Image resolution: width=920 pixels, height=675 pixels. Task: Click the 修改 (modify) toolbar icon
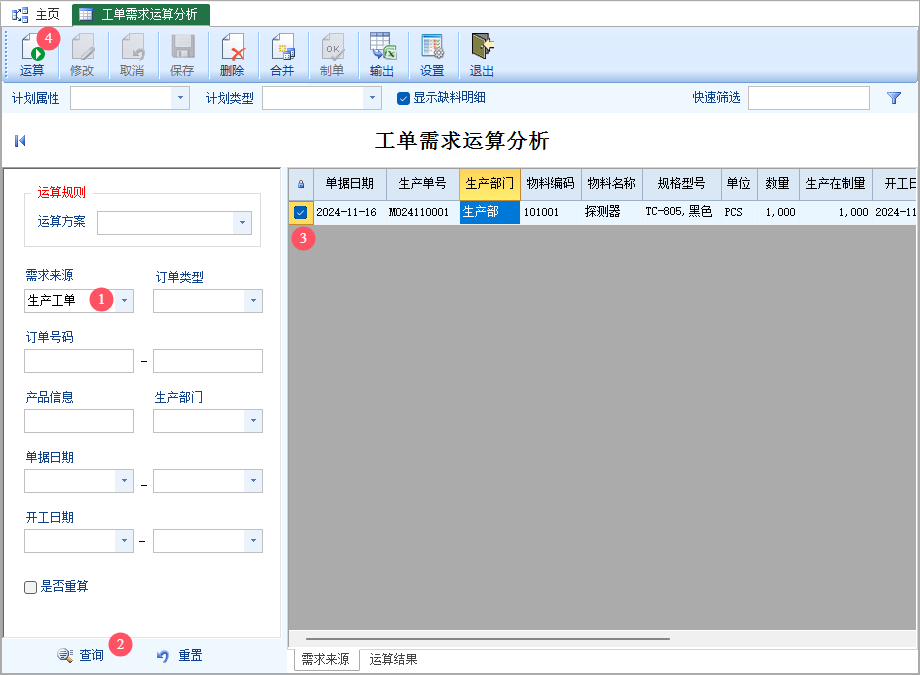pos(82,54)
